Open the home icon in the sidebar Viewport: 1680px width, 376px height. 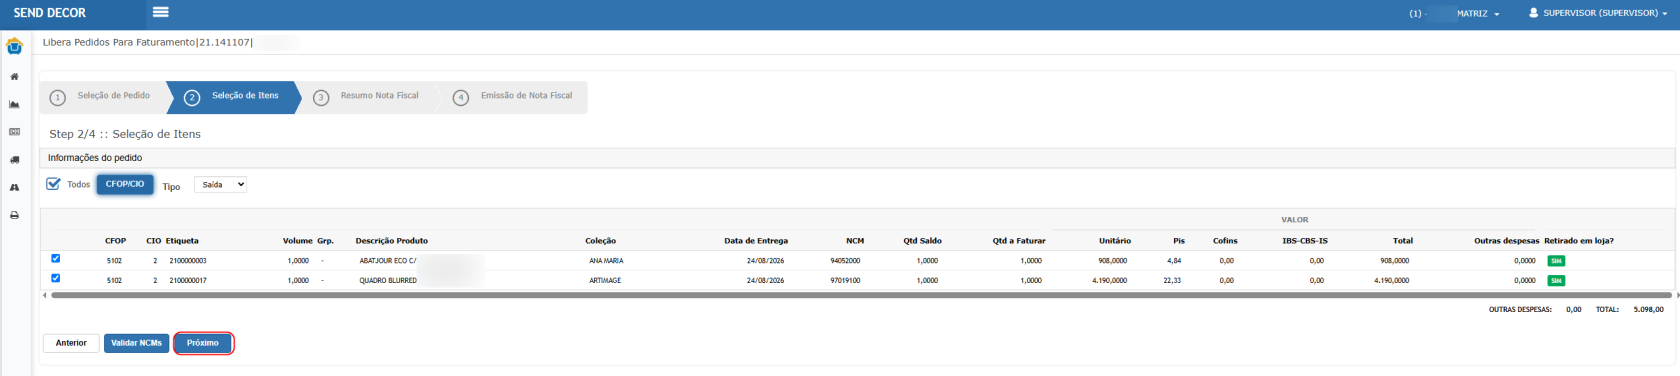point(14,77)
